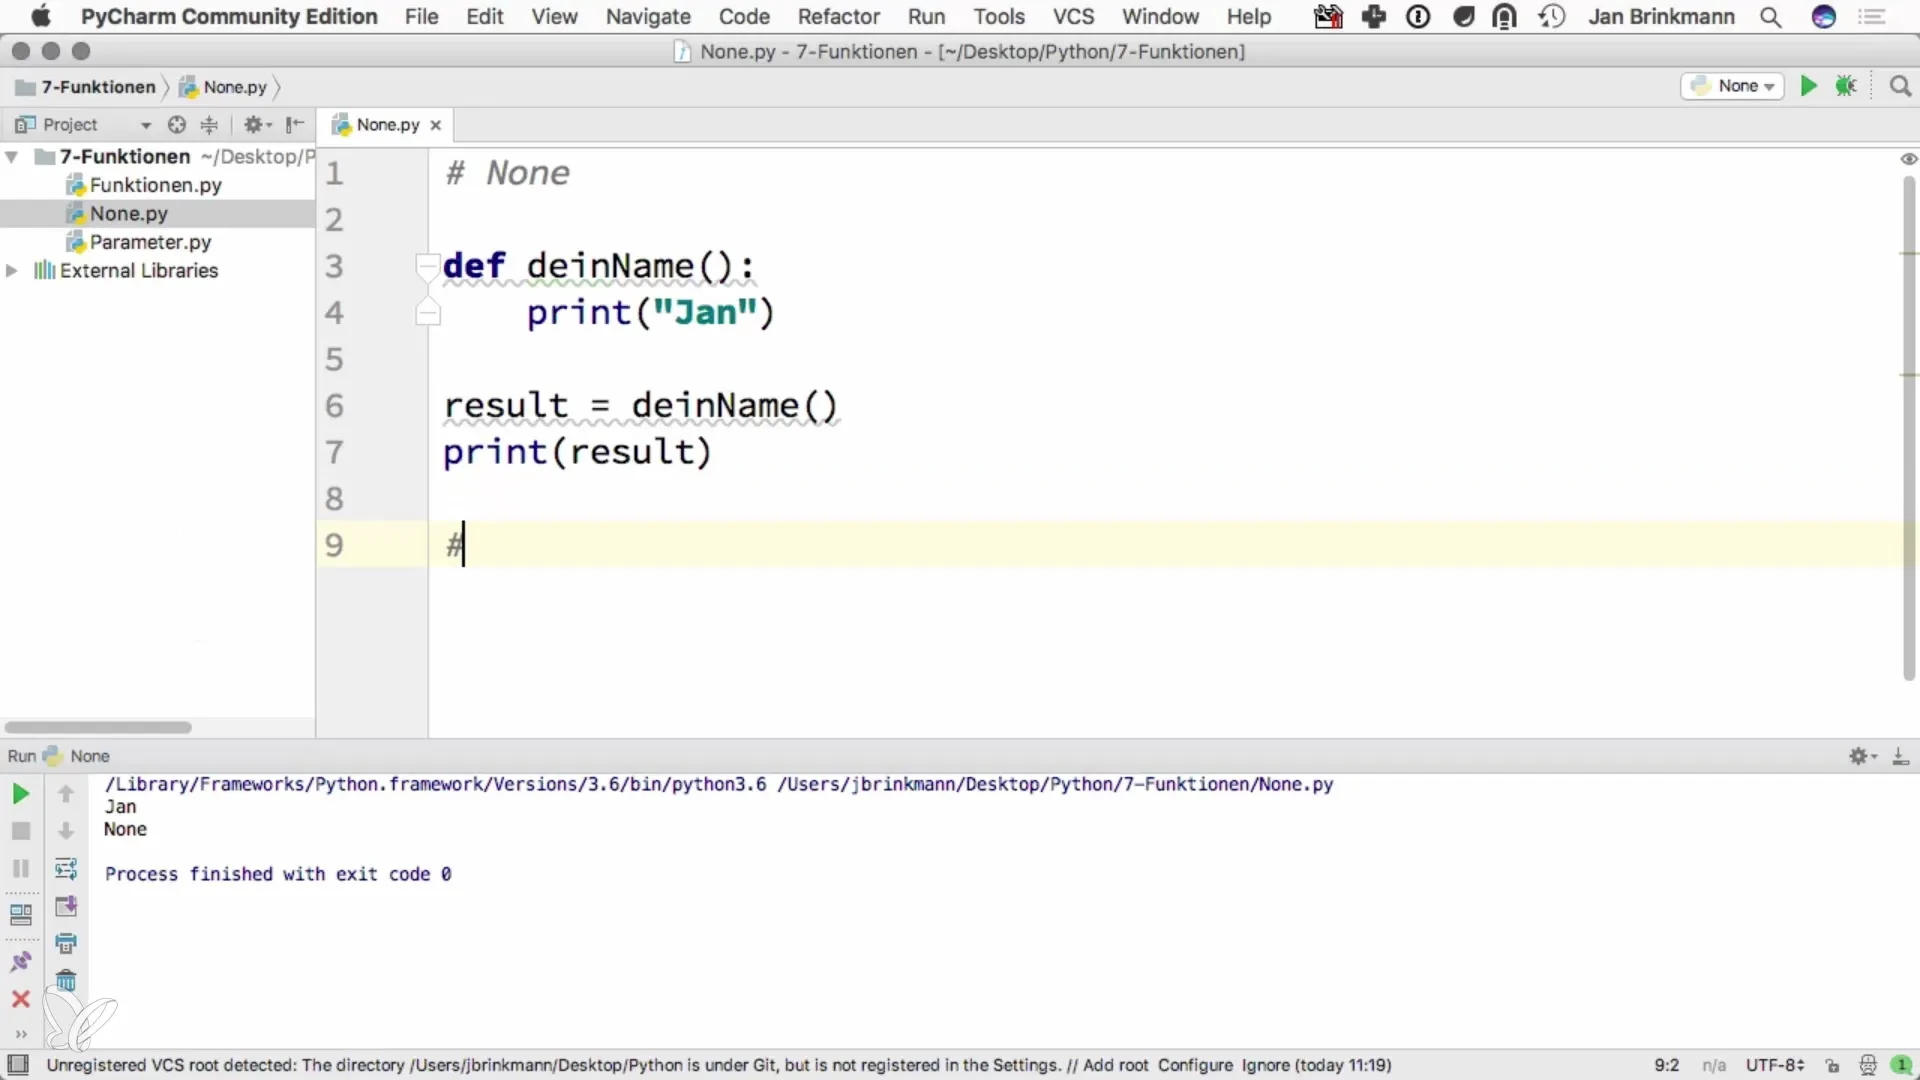Open the inspector hector icon in status bar
The height and width of the screenshot is (1080, 1920).
click(x=1867, y=1066)
